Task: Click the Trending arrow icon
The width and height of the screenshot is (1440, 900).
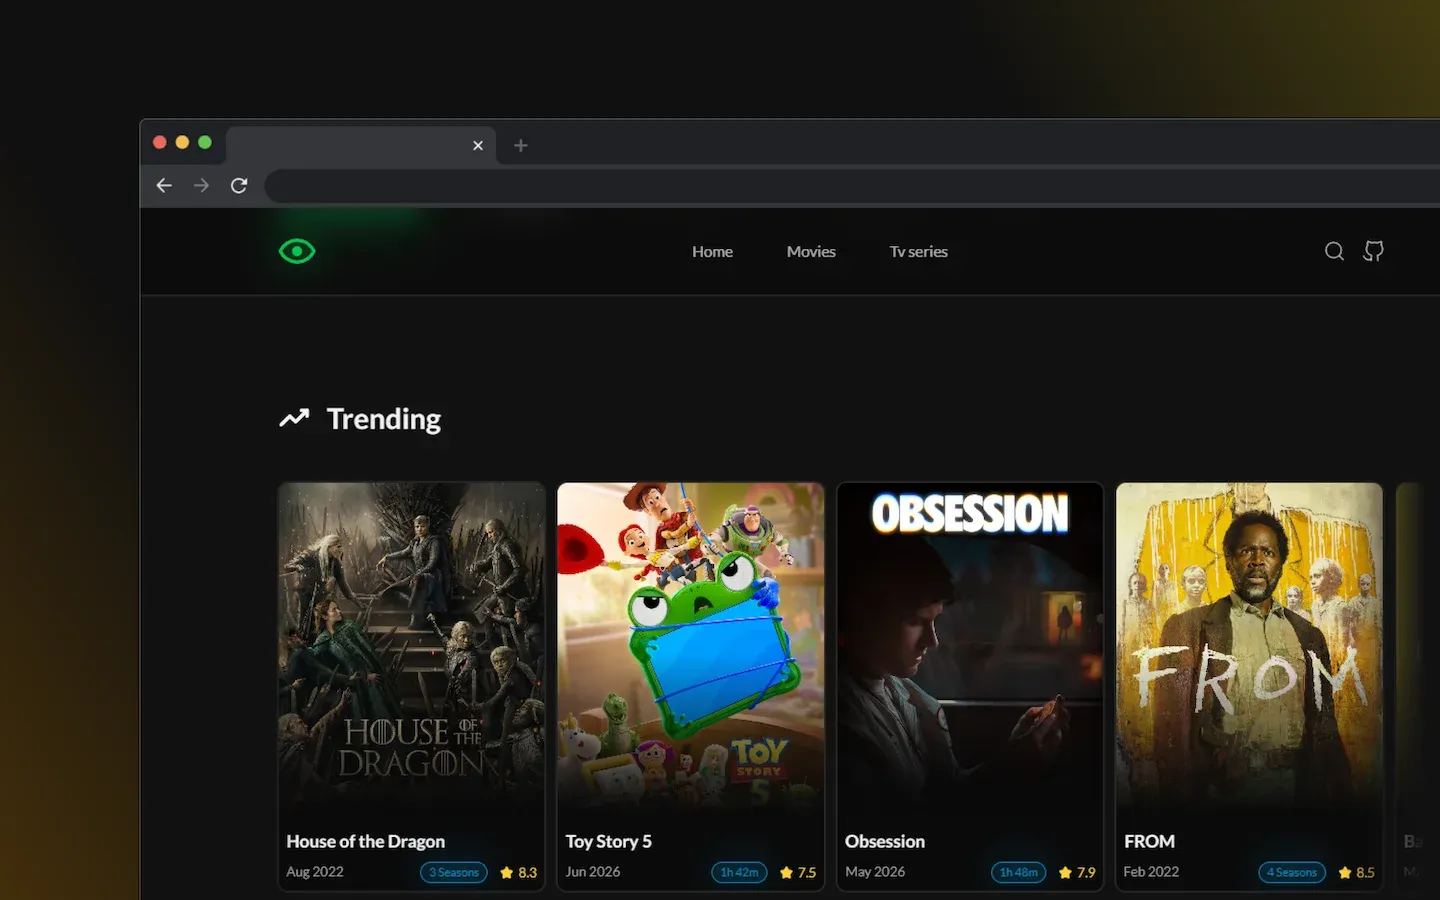Action: pyautogui.click(x=294, y=418)
